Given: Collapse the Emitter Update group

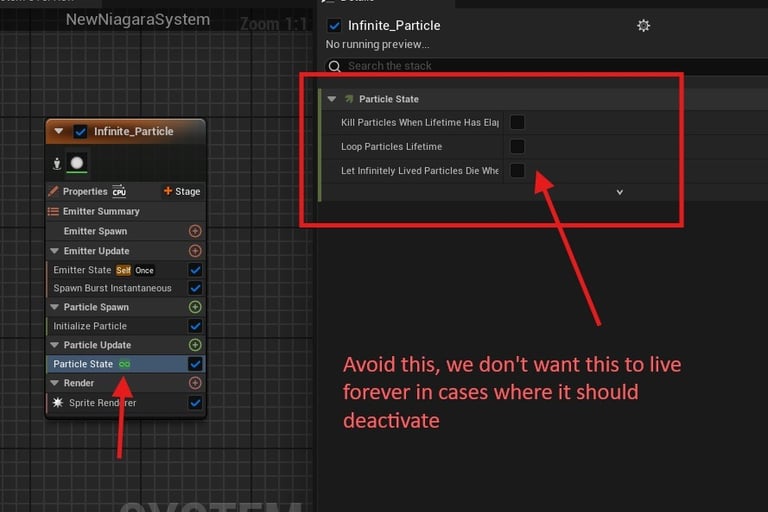Looking at the screenshot, I should [x=54, y=251].
